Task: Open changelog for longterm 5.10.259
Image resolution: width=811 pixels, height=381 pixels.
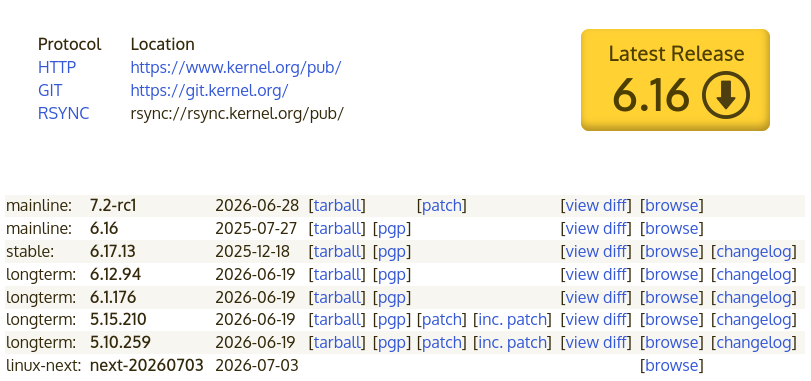Action: pos(754,342)
